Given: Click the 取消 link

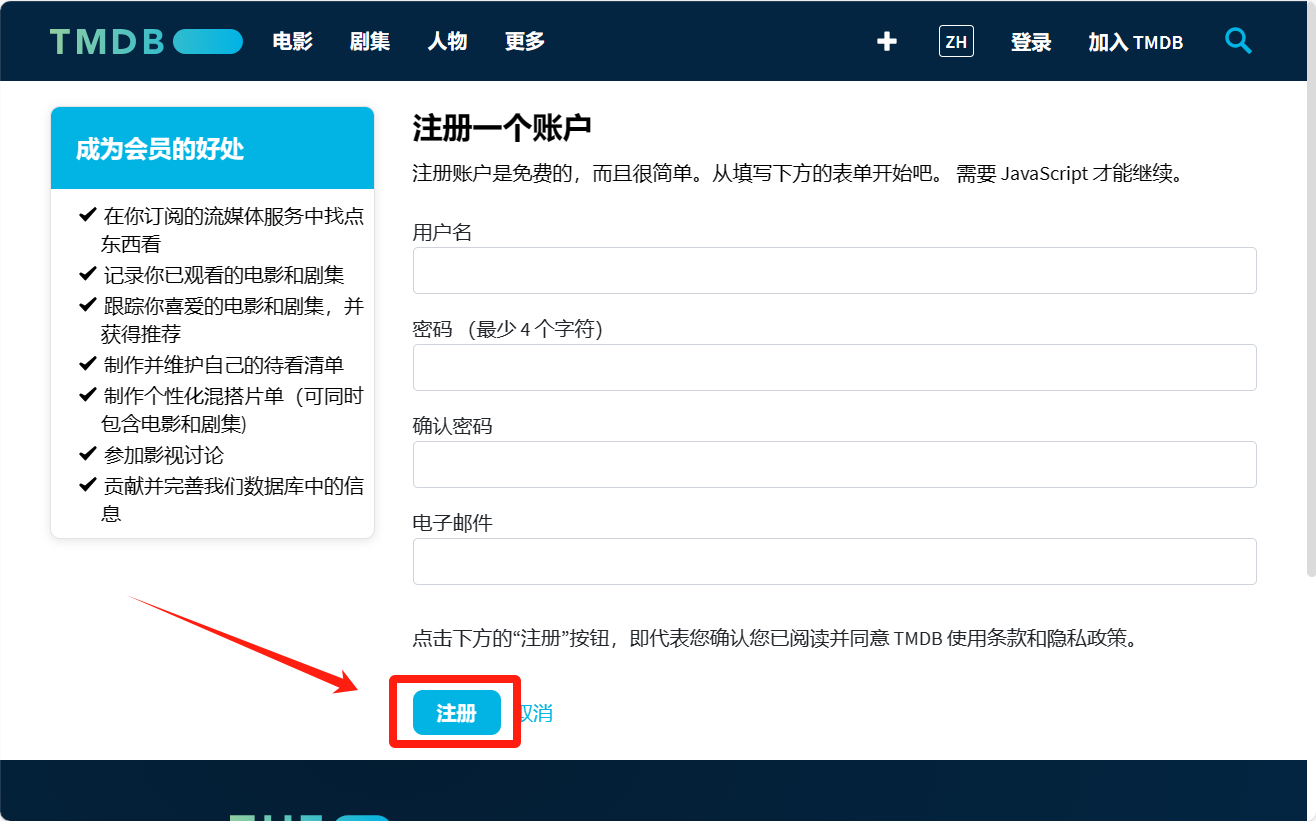Looking at the screenshot, I should pos(537,713).
